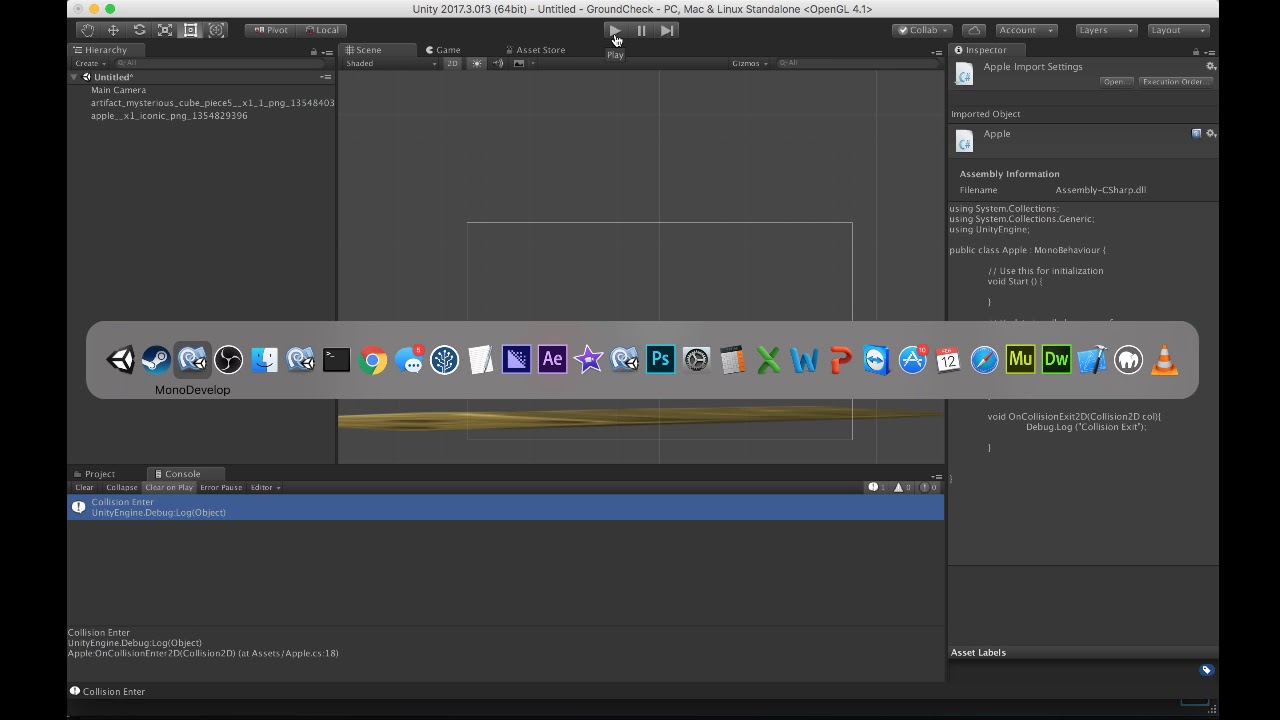Open the Account dropdown
Image resolution: width=1280 pixels, height=720 pixels.
pos(1026,30)
